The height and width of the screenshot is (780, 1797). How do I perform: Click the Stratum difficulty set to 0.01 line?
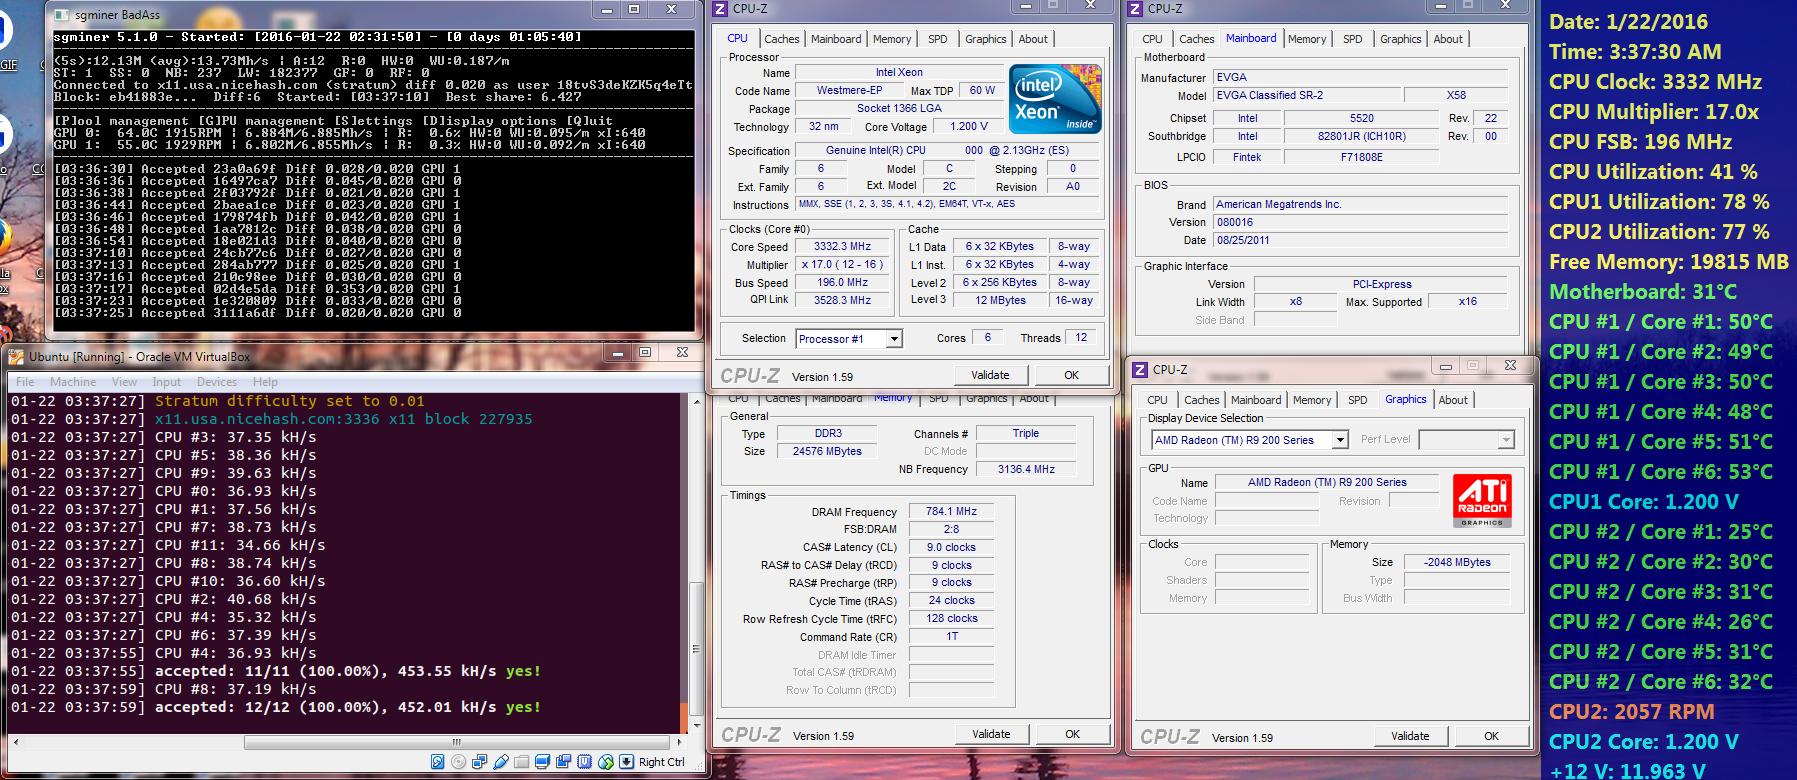point(290,401)
